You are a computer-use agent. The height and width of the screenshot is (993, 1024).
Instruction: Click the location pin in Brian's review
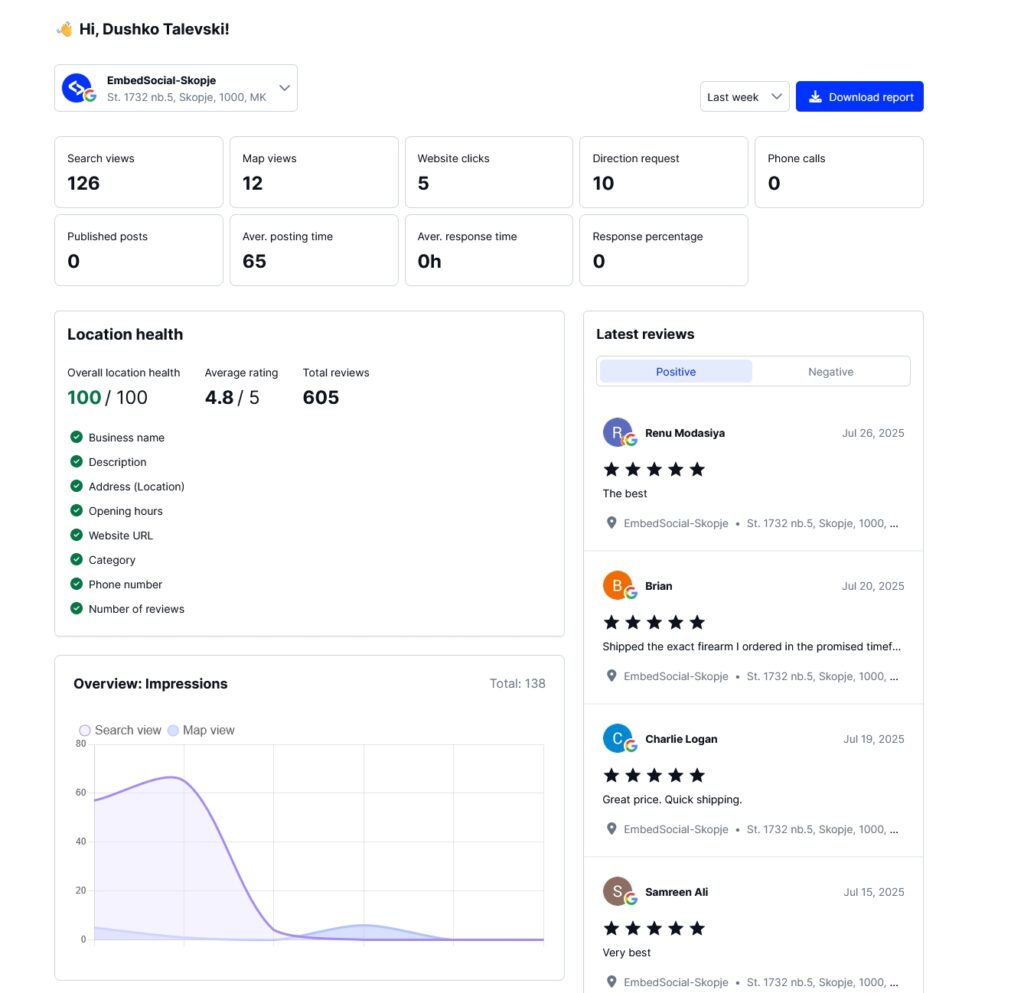(x=611, y=676)
